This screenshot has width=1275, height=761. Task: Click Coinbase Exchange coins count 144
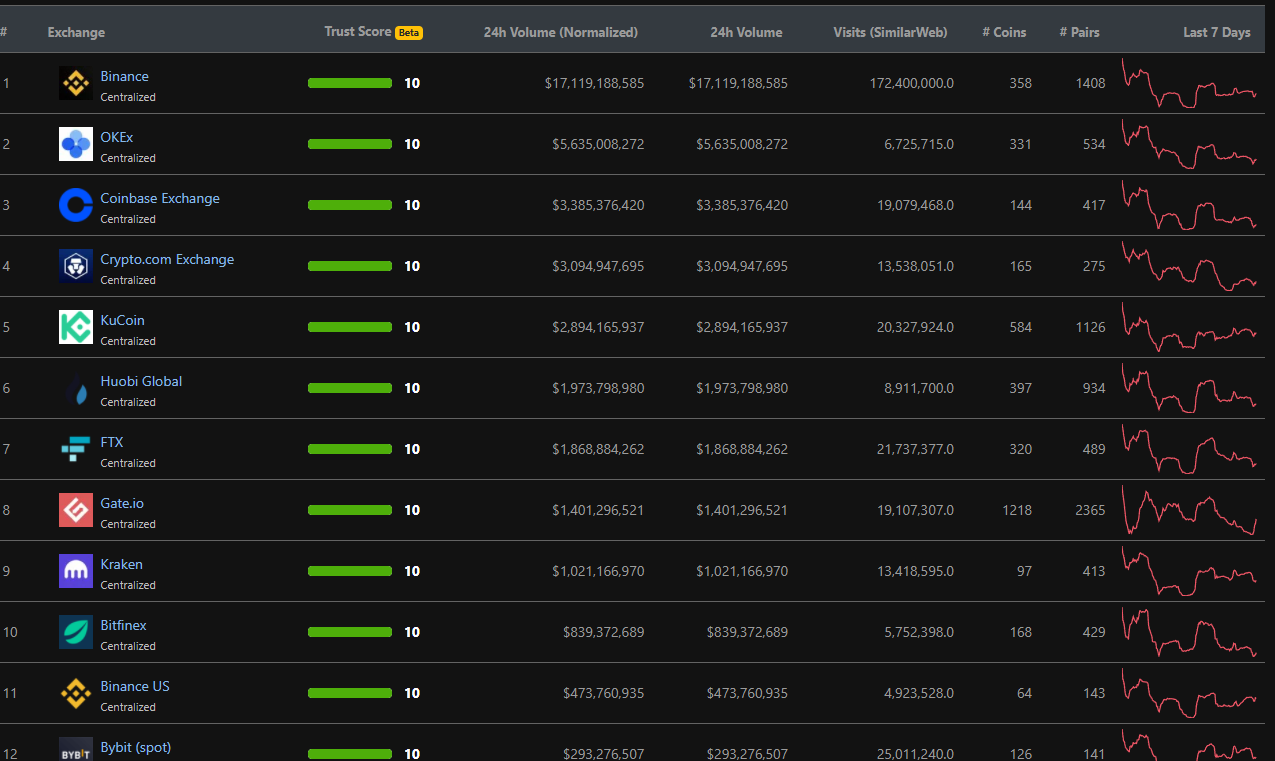coord(1020,205)
